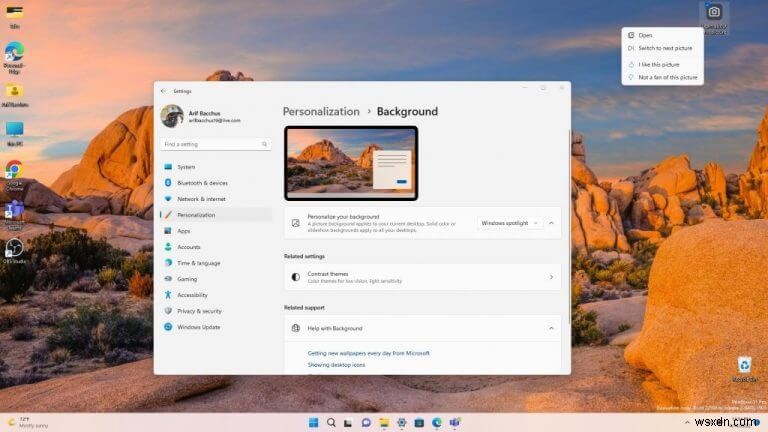Select the Recycle Bin desktop icon

(x=744, y=369)
